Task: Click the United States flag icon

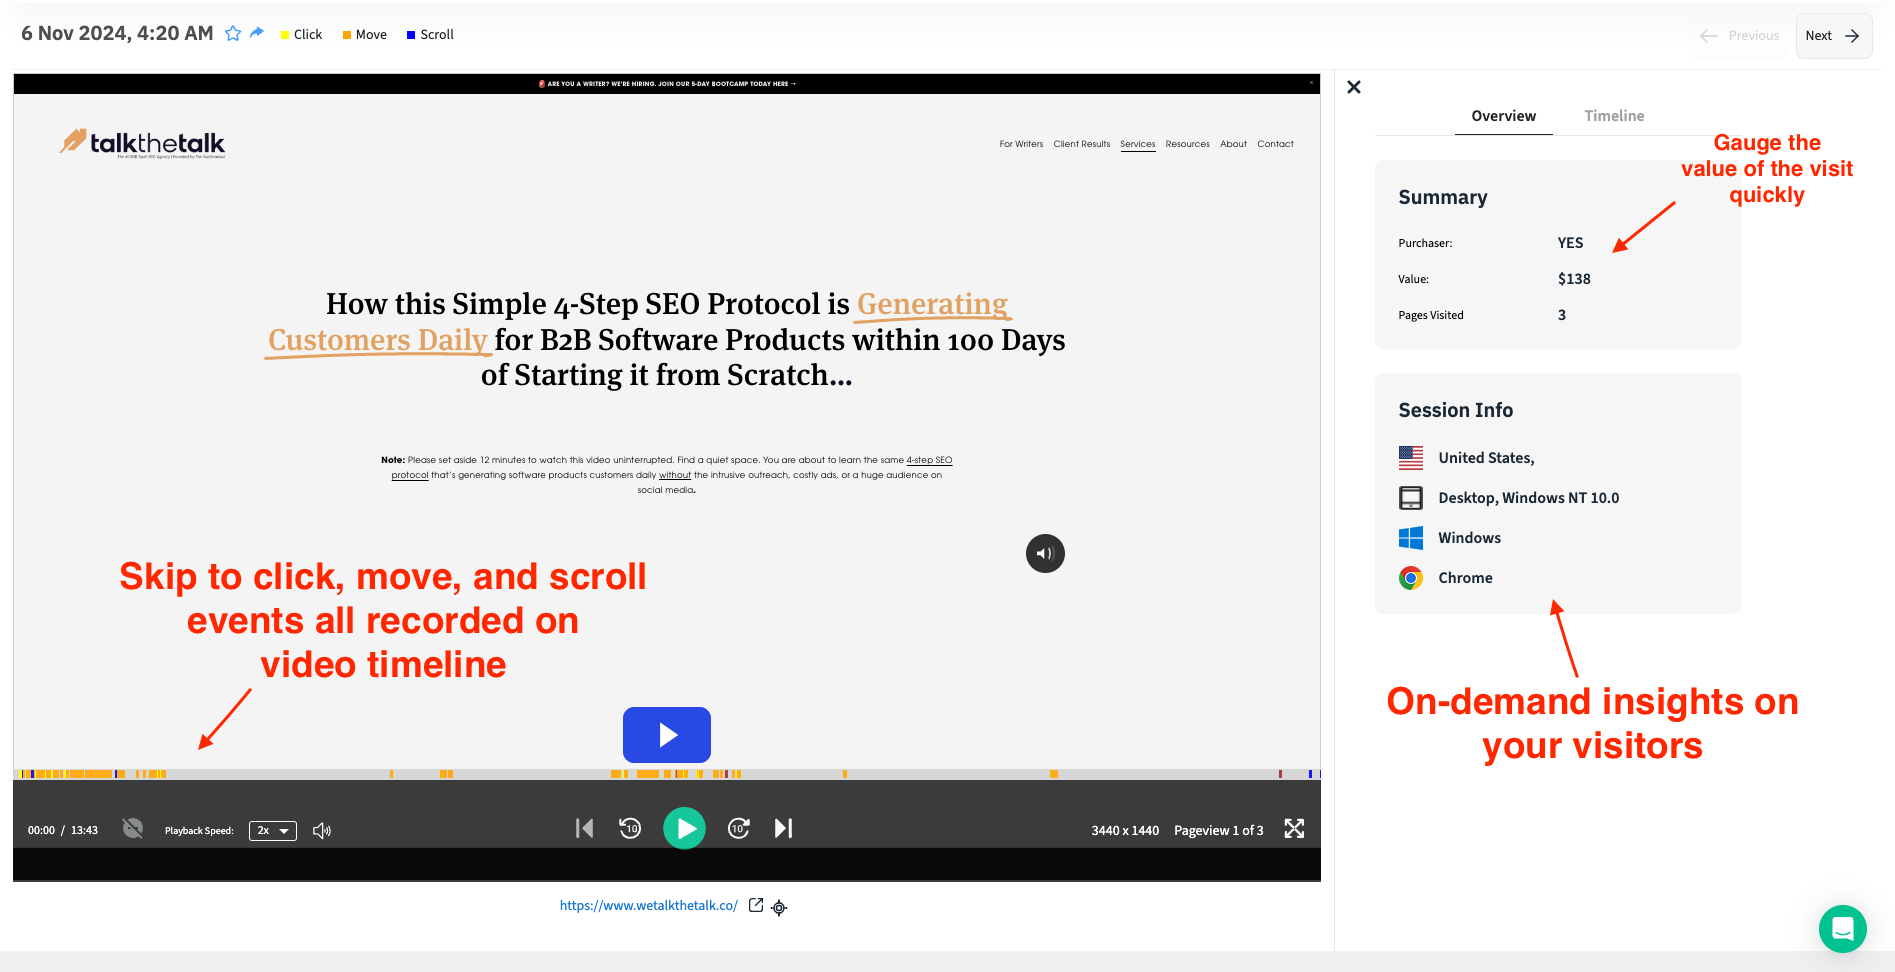Action: click(1411, 458)
